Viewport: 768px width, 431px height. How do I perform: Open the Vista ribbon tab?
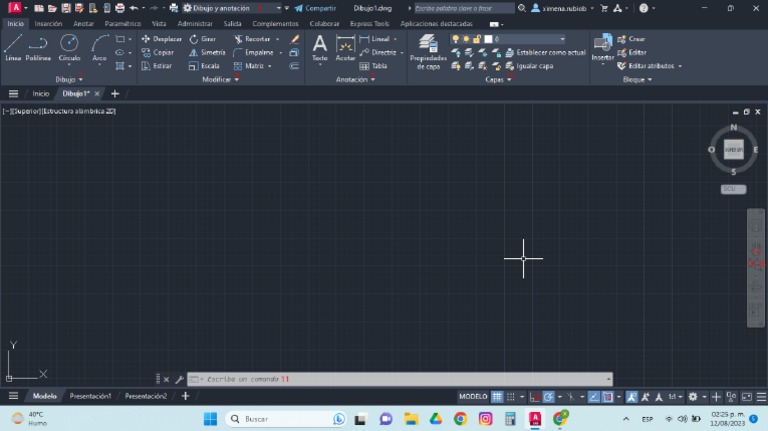coord(159,24)
